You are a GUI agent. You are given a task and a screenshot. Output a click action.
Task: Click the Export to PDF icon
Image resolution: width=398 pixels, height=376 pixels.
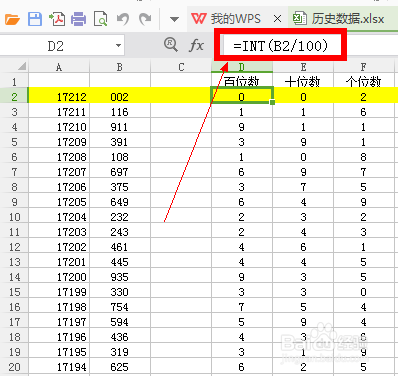pyautogui.click(x=57, y=19)
